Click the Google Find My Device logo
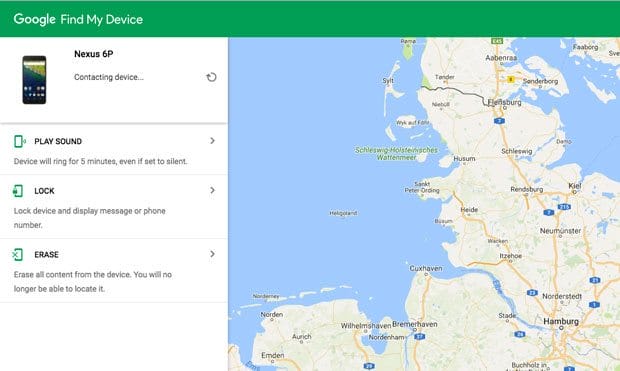Viewport: 620px width, 371px height. click(x=78, y=19)
